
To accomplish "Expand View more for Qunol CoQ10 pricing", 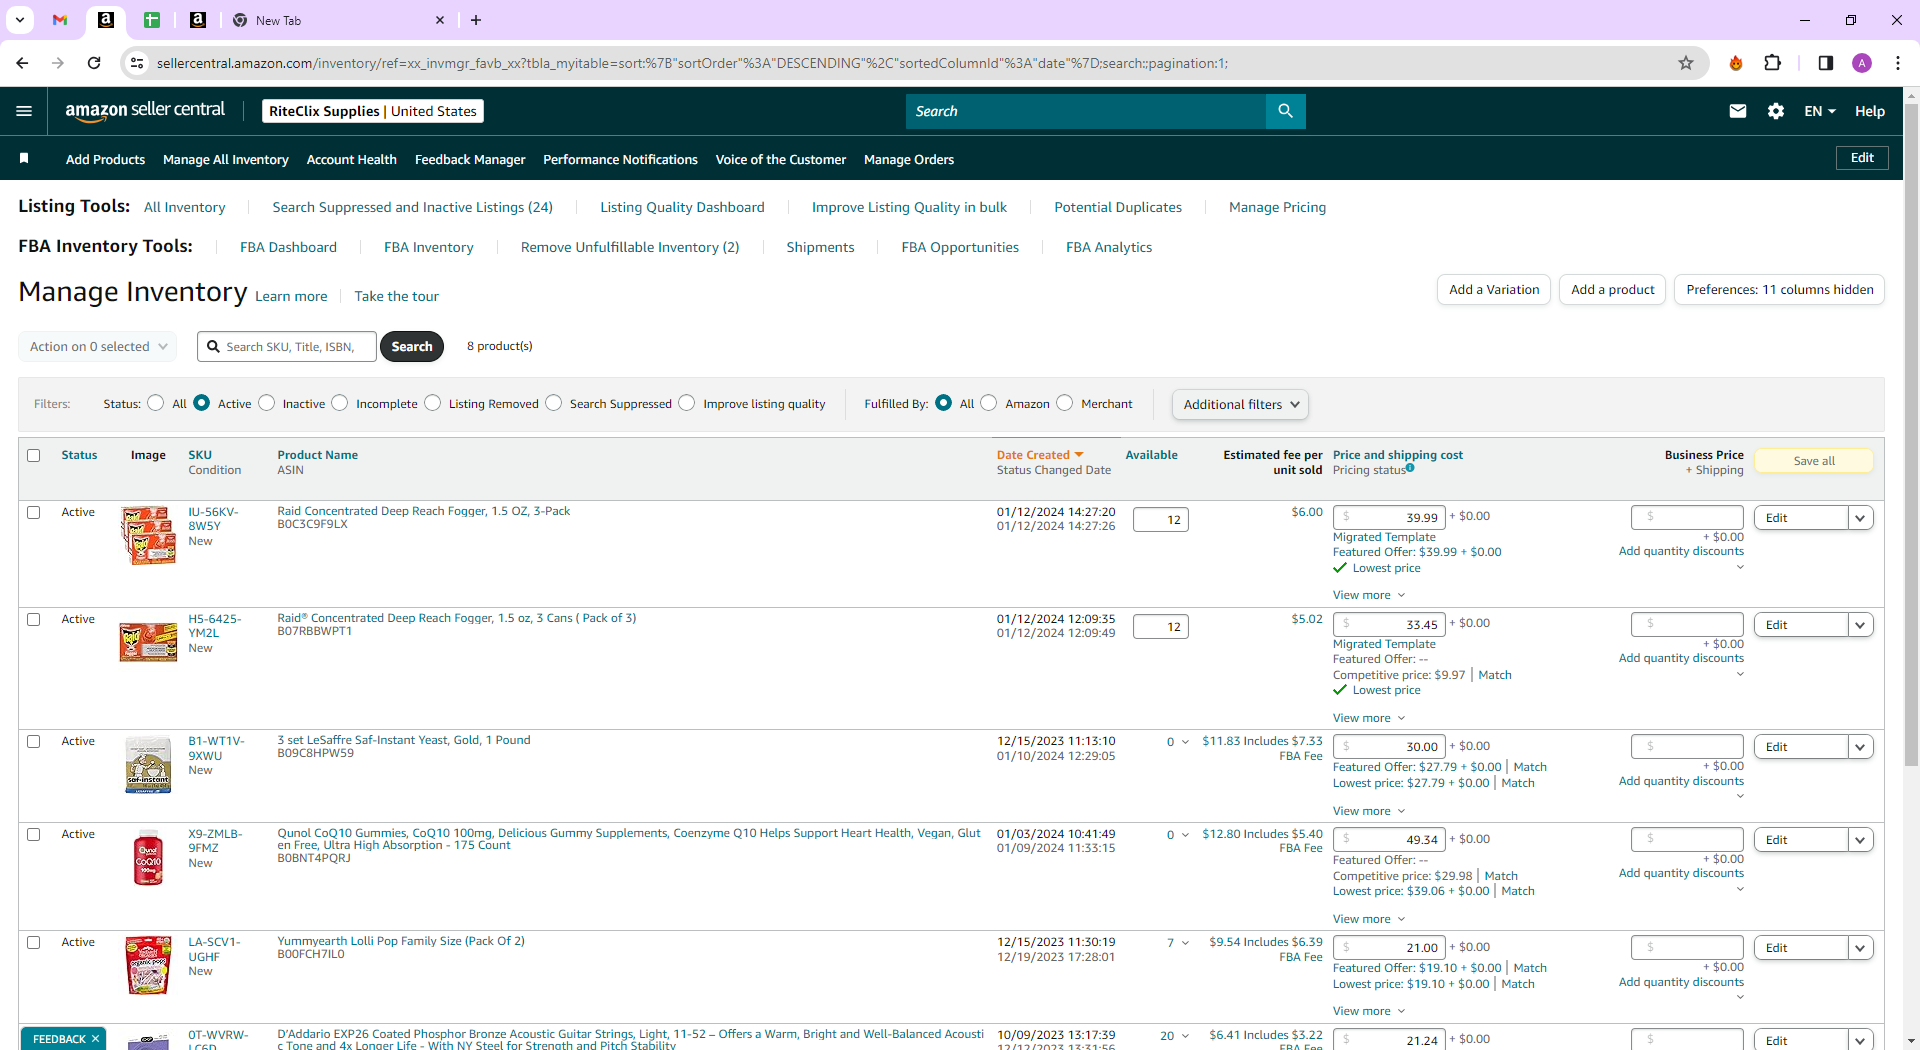I will (x=1369, y=919).
